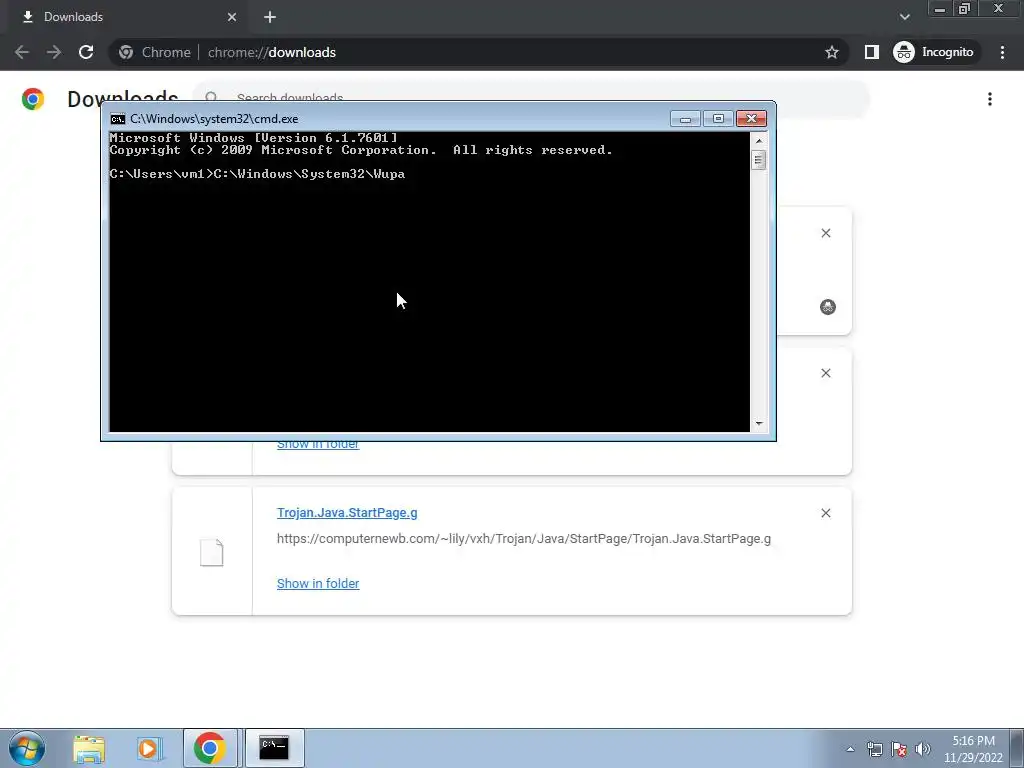The height and width of the screenshot is (768, 1024).
Task: Click the computernewb.com download URL text
Action: (x=524, y=539)
